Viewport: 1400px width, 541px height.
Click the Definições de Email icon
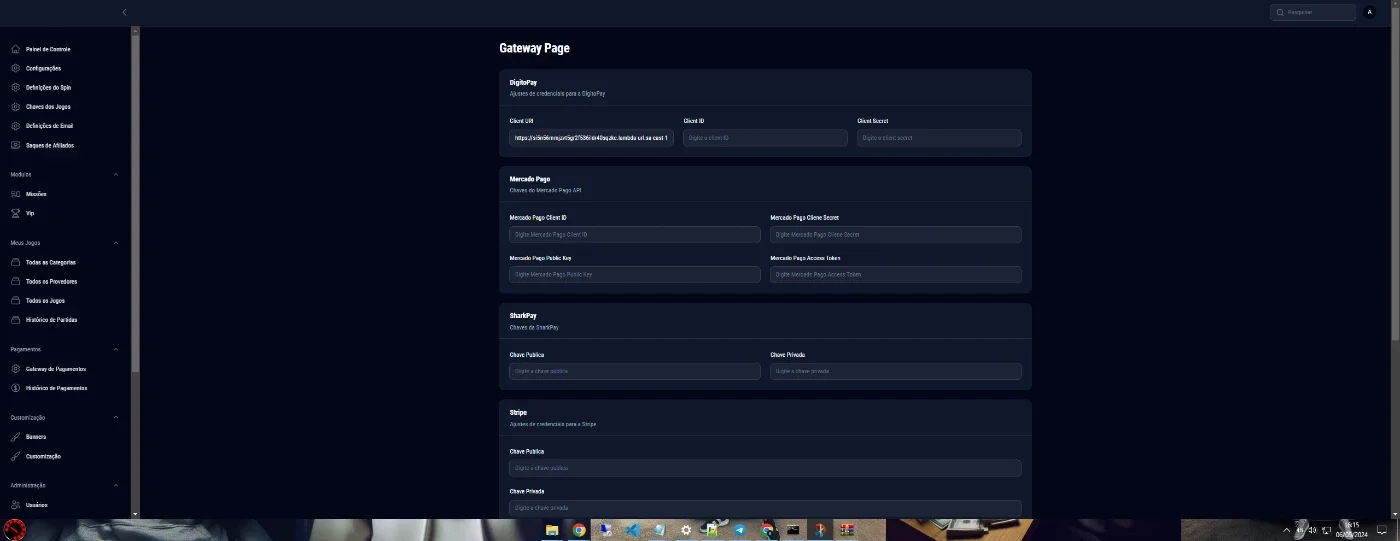pyautogui.click(x=16, y=126)
